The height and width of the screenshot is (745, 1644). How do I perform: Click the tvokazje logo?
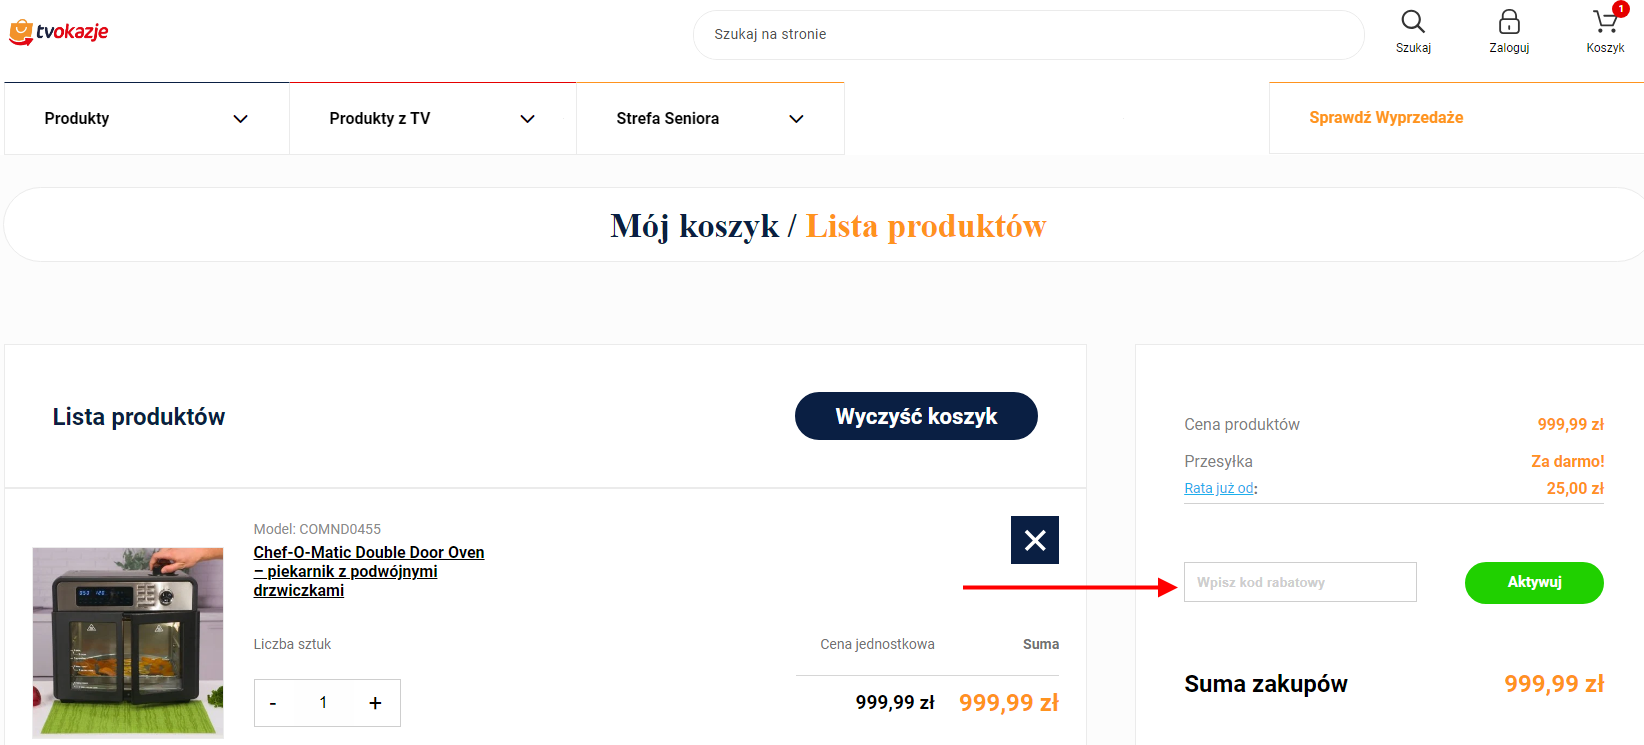pos(59,32)
